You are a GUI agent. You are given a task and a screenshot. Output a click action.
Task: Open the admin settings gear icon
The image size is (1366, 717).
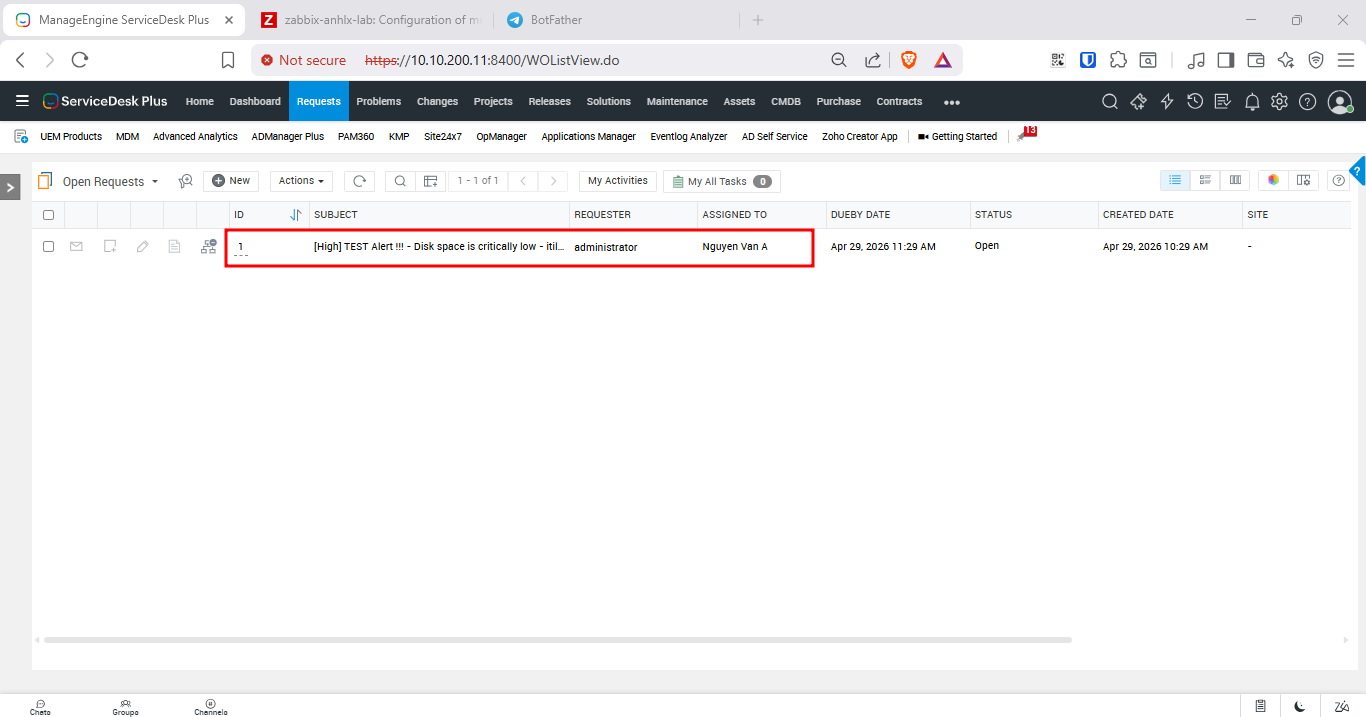click(1279, 101)
